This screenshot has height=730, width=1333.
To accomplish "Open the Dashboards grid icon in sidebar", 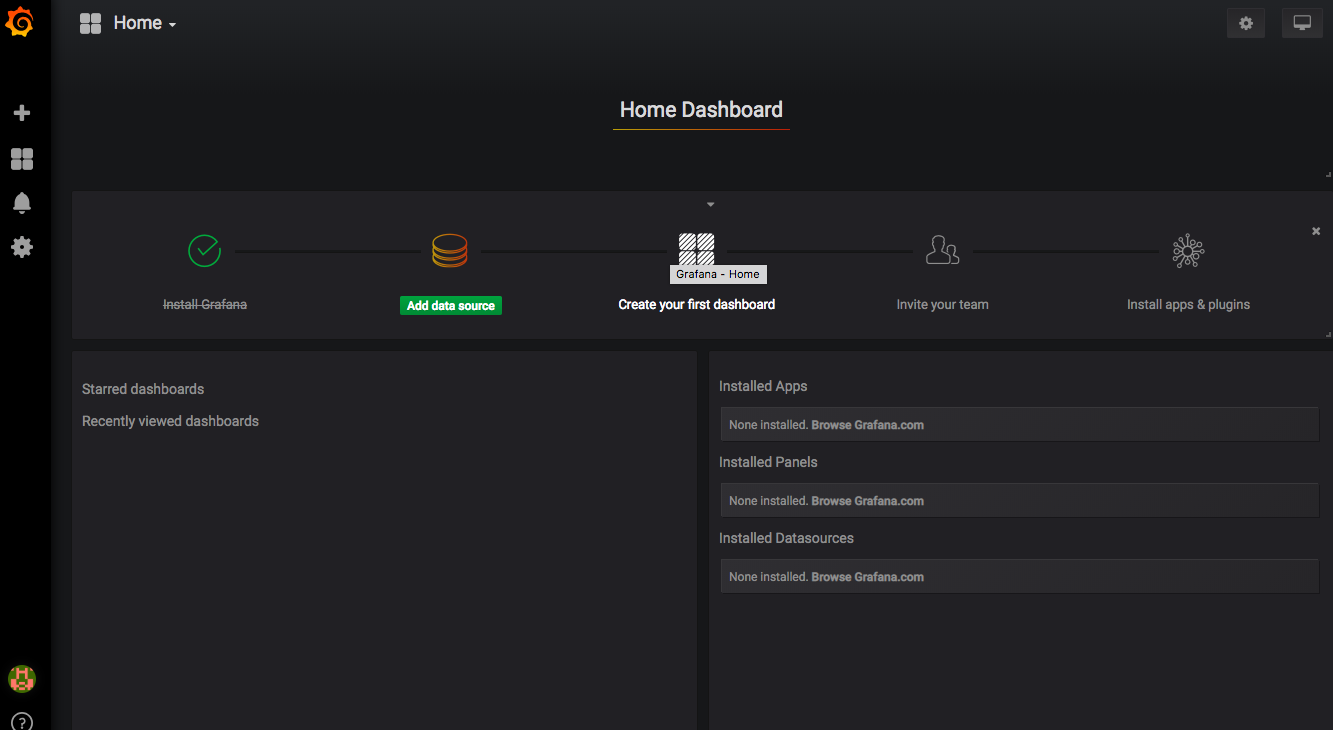I will pos(21,159).
